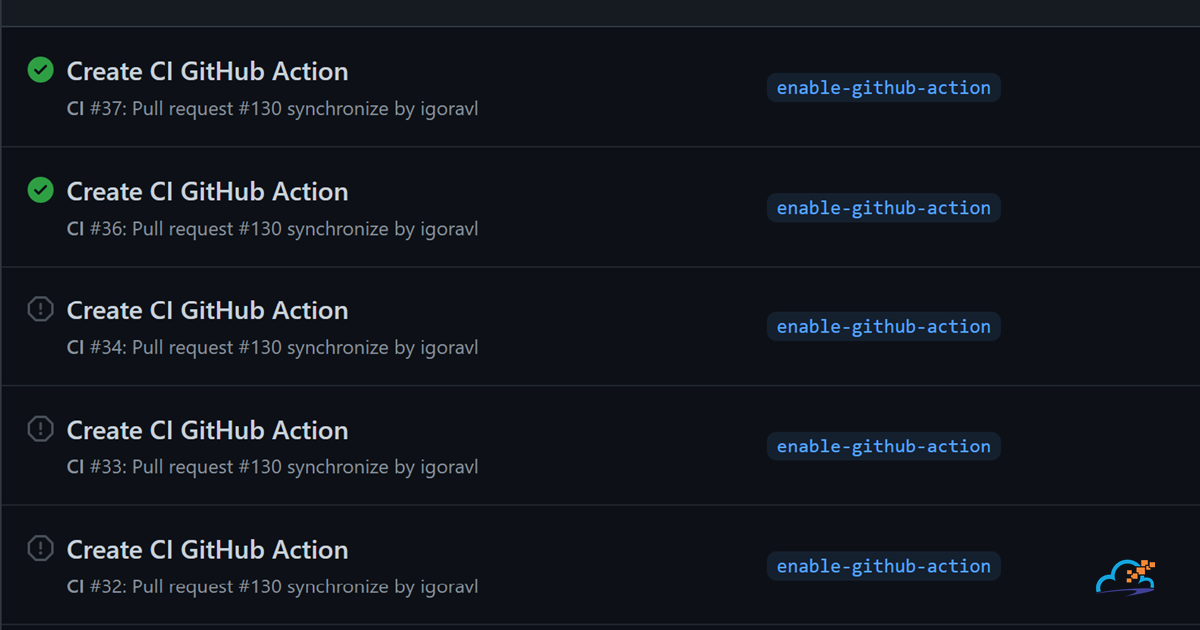Screen dimensions: 1200x630
Task: Click CI #37 pull request #130 description
Action: [272, 109]
